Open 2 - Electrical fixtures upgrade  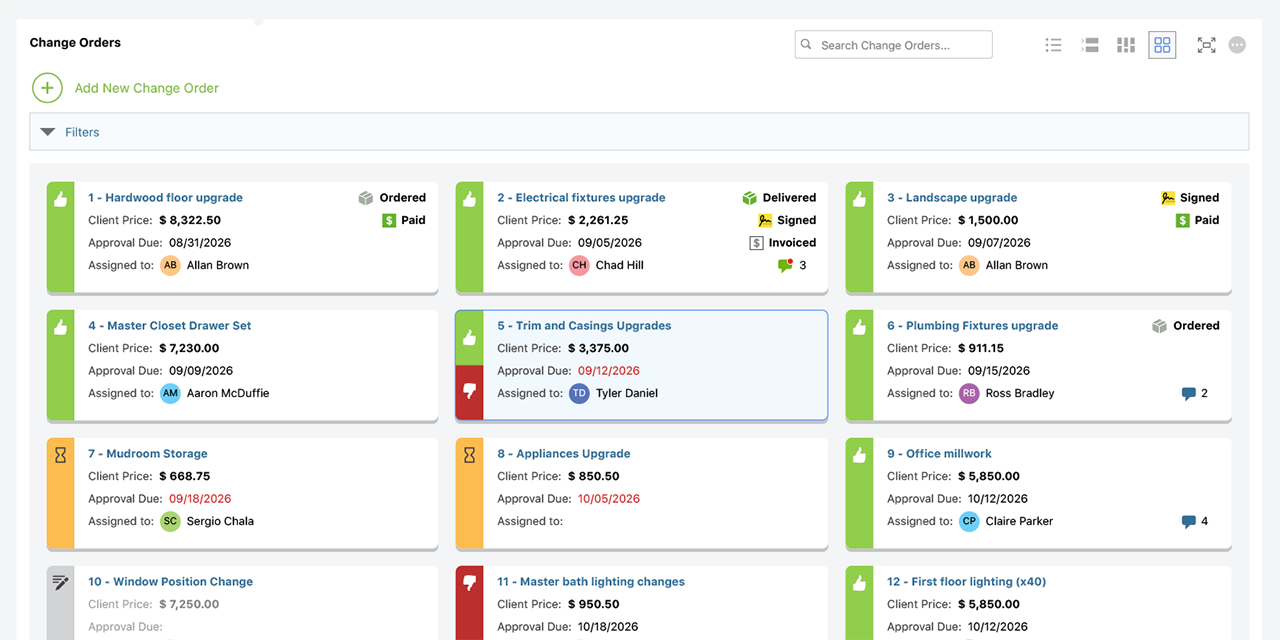point(581,198)
